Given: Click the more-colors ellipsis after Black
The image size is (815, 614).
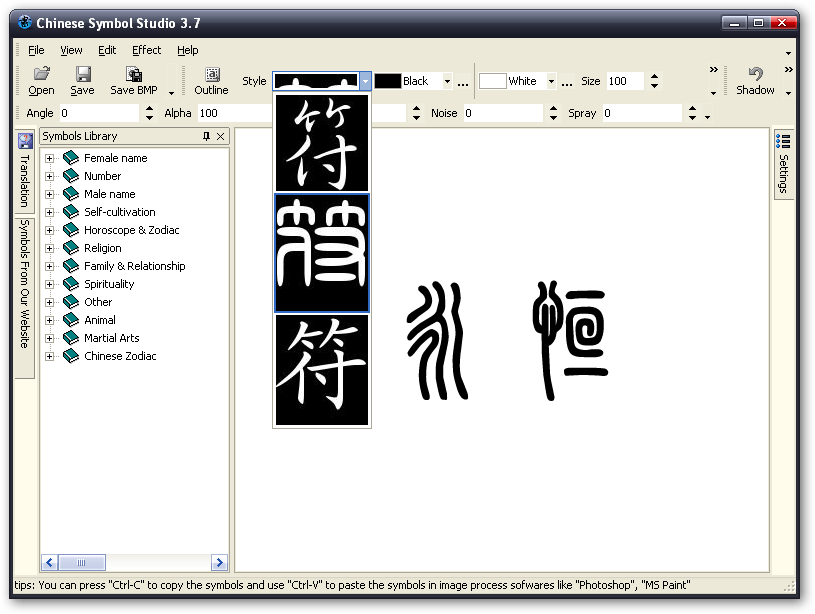Looking at the screenshot, I should 463,83.
